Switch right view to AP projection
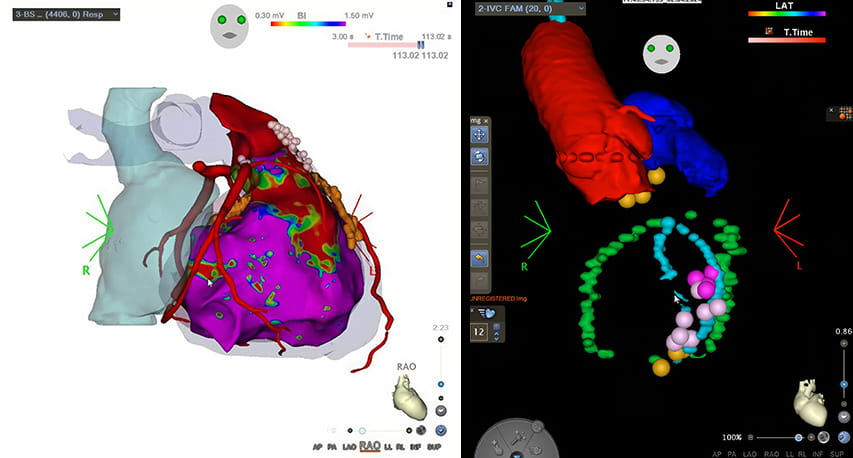The height and width of the screenshot is (458, 853). 717,454
